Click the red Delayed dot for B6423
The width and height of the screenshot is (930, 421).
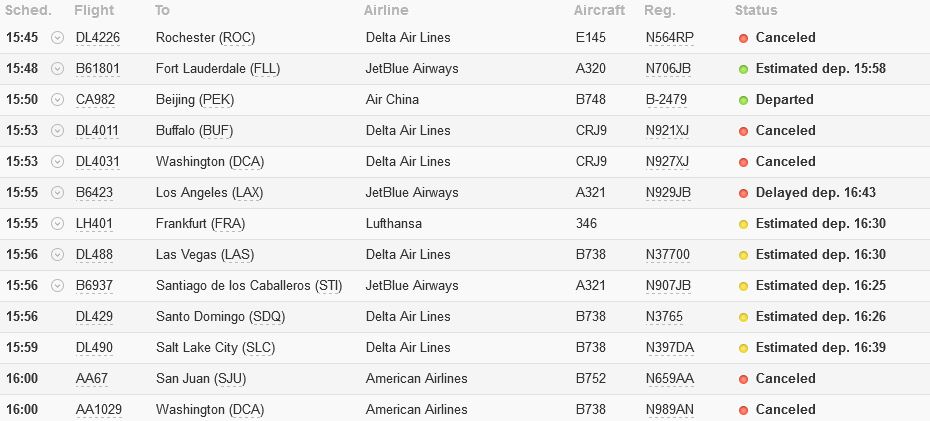click(x=743, y=193)
